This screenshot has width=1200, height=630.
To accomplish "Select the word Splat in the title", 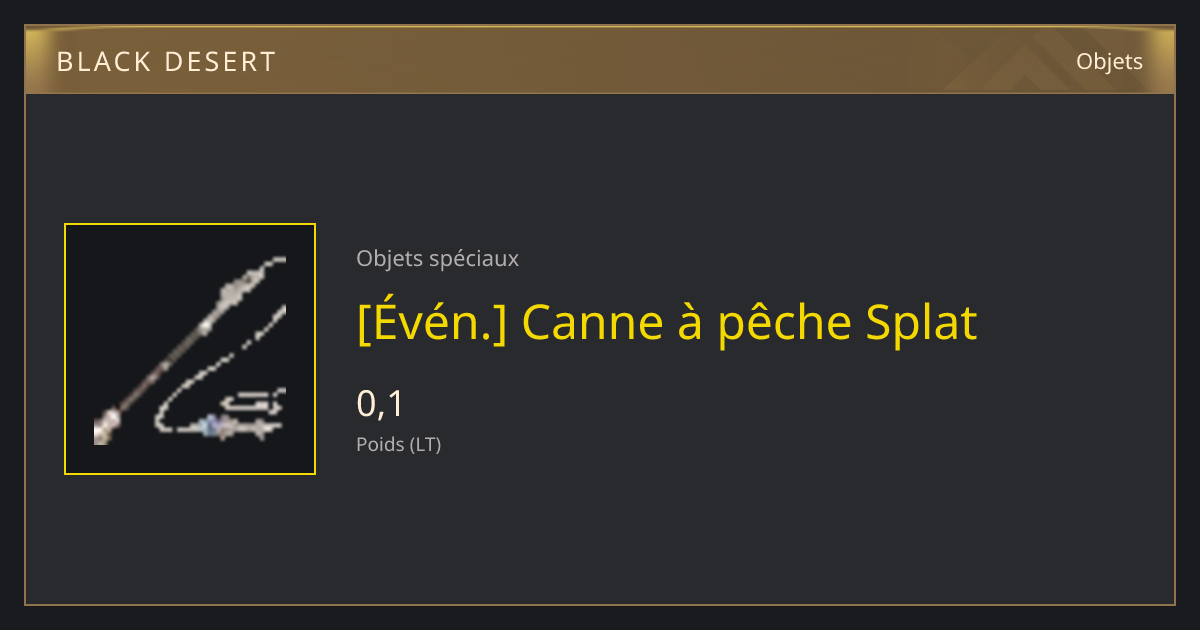I will (921, 322).
